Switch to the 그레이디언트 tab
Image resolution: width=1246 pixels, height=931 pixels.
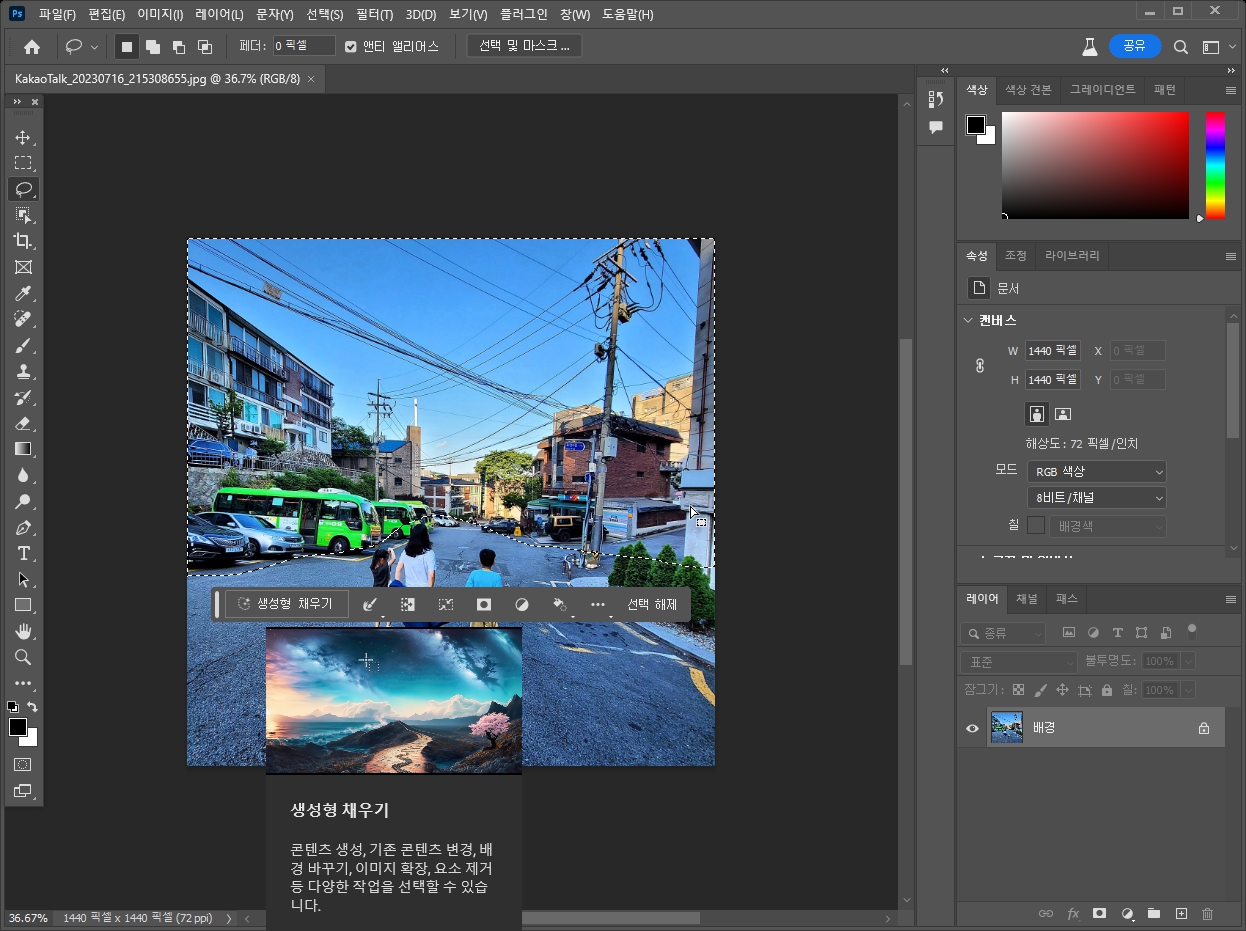pos(1103,89)
